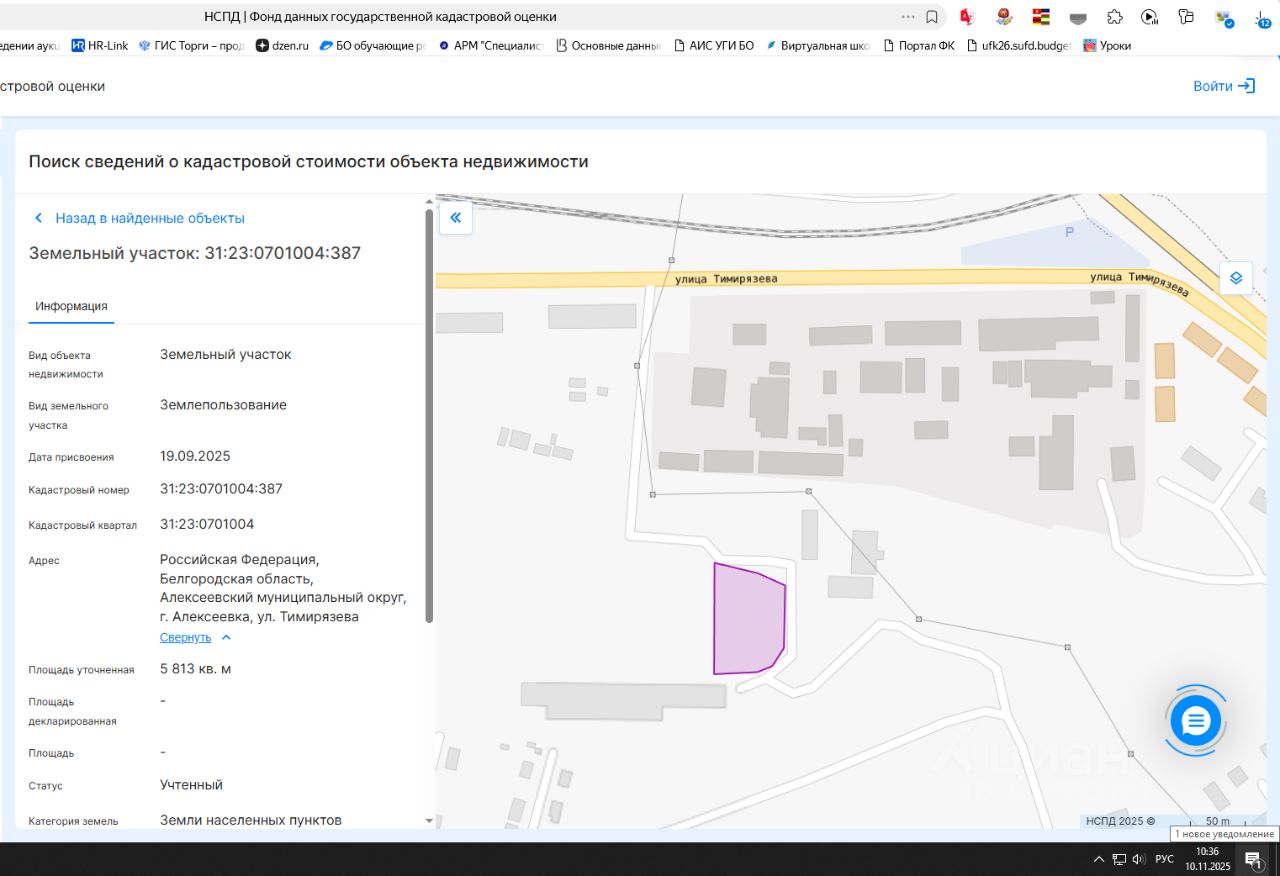Switch the РУС input language
The width and height of the screenshot is (1280, 876).
coord(1164,859)
